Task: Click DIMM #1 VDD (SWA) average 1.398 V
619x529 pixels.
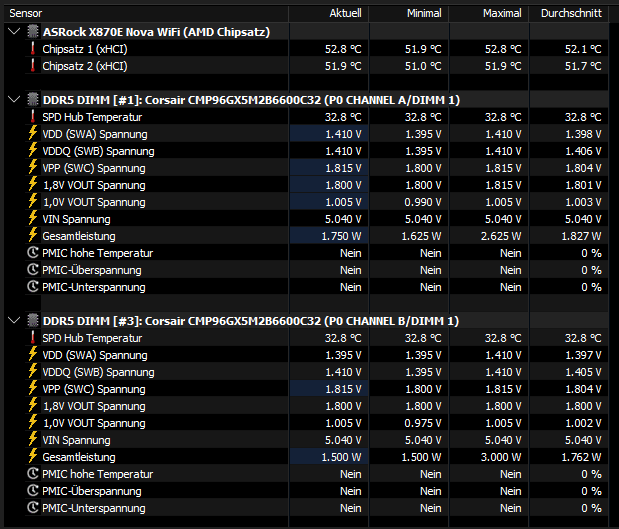Action: (583, 134)
